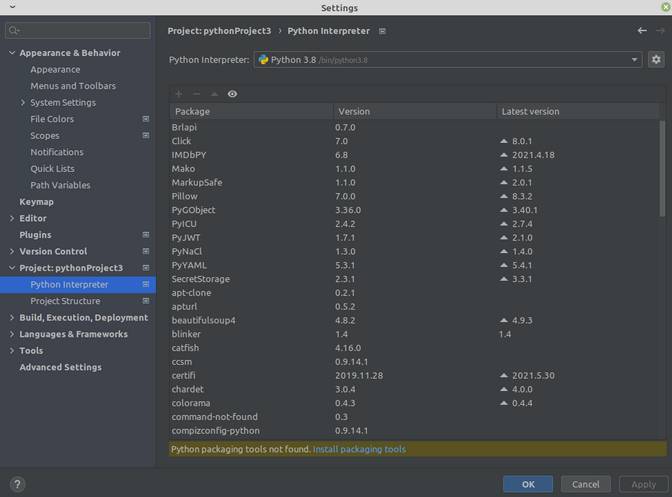The width and height of the screenshot is (672, 497).
Task: Click the Python logo in interpreter combo
Action: click(263, 60)
